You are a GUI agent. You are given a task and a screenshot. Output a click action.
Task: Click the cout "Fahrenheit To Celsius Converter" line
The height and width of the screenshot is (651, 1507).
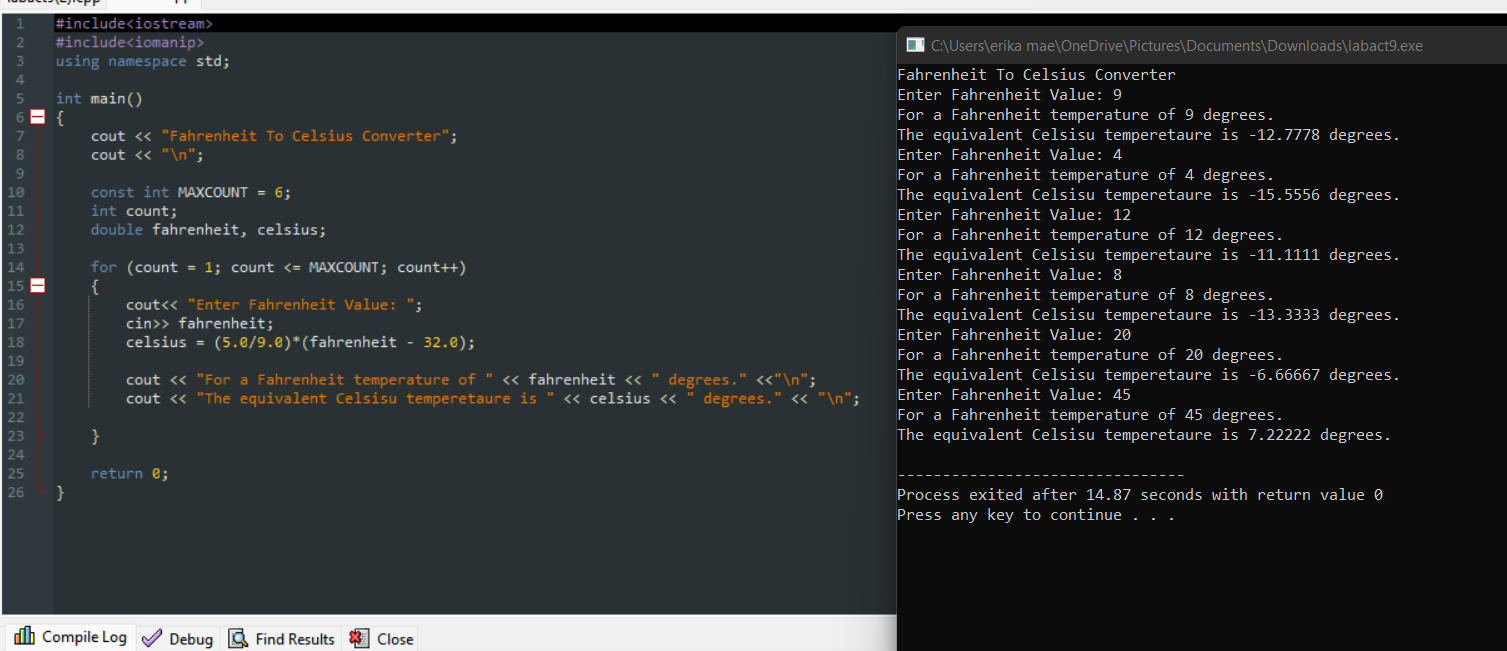tap(274, 136)
